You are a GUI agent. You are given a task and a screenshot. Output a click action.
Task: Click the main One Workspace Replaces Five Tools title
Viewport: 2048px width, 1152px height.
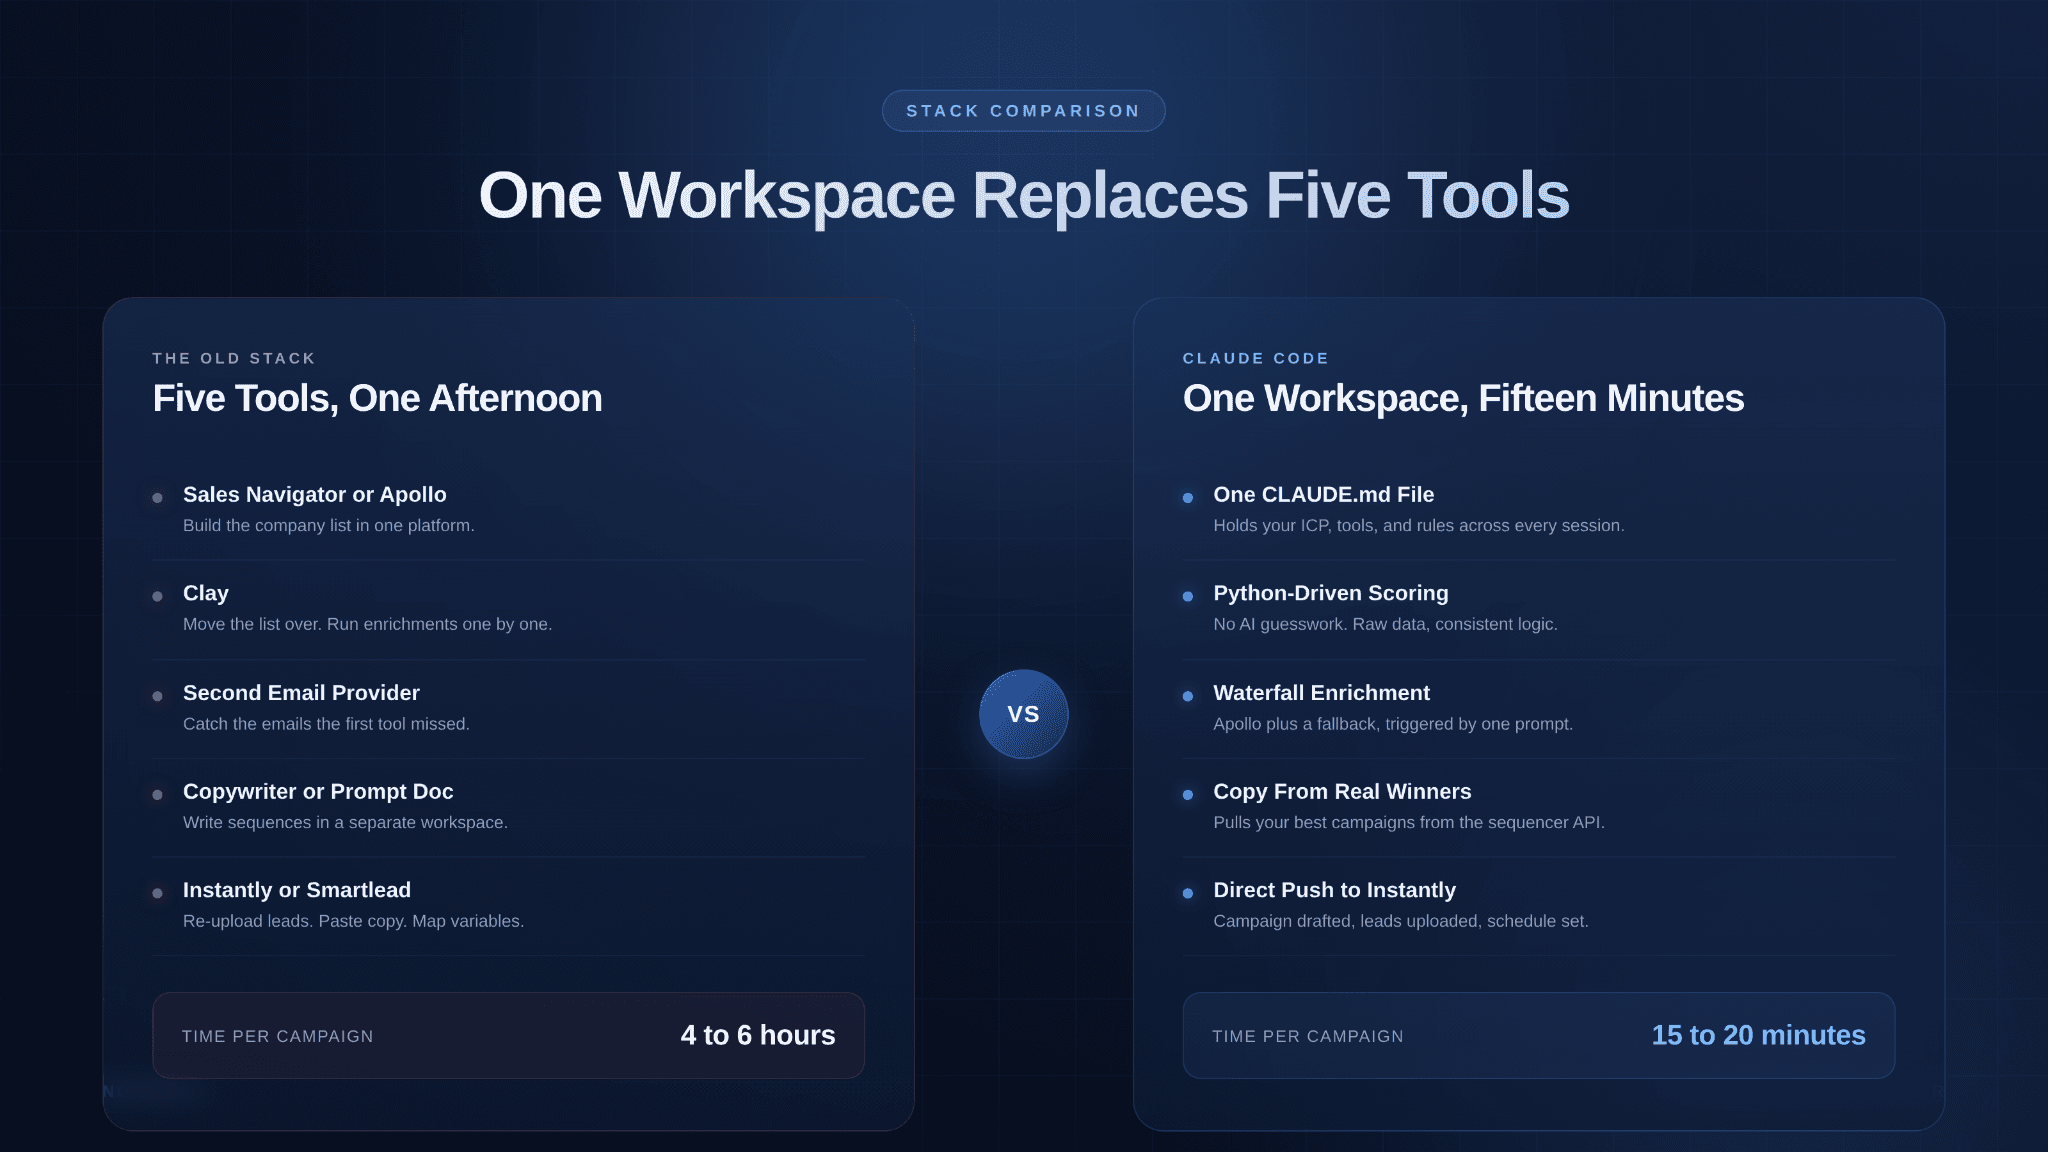click(1023, 195)
